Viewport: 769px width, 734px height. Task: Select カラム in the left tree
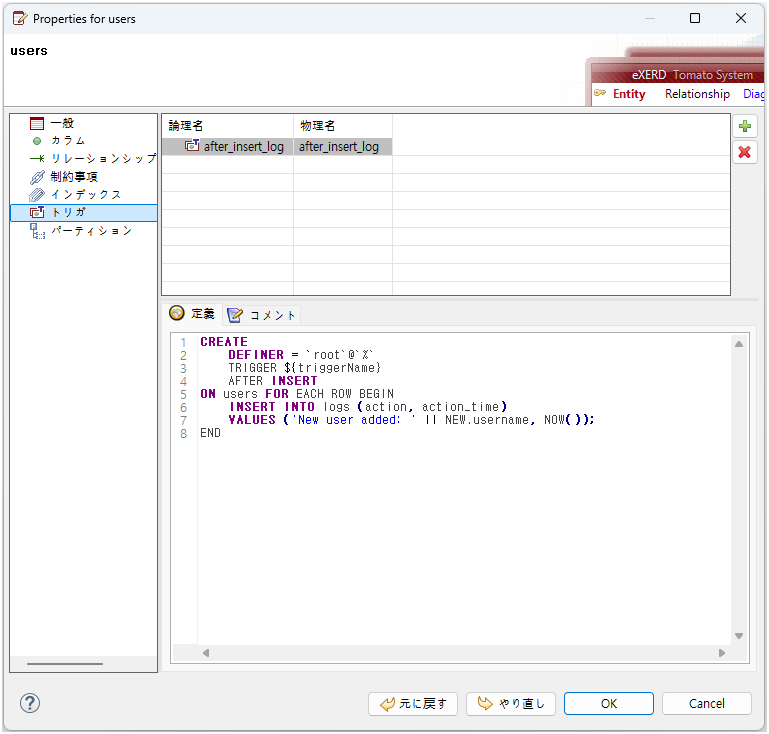[68, 141]
